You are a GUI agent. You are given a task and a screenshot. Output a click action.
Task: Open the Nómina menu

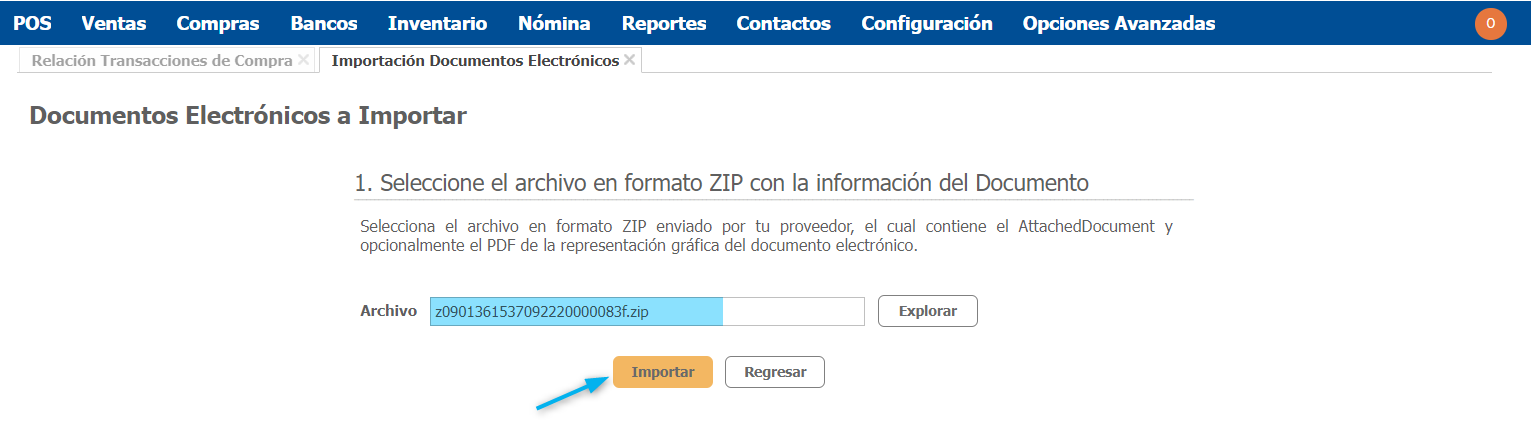click(554, 23)
